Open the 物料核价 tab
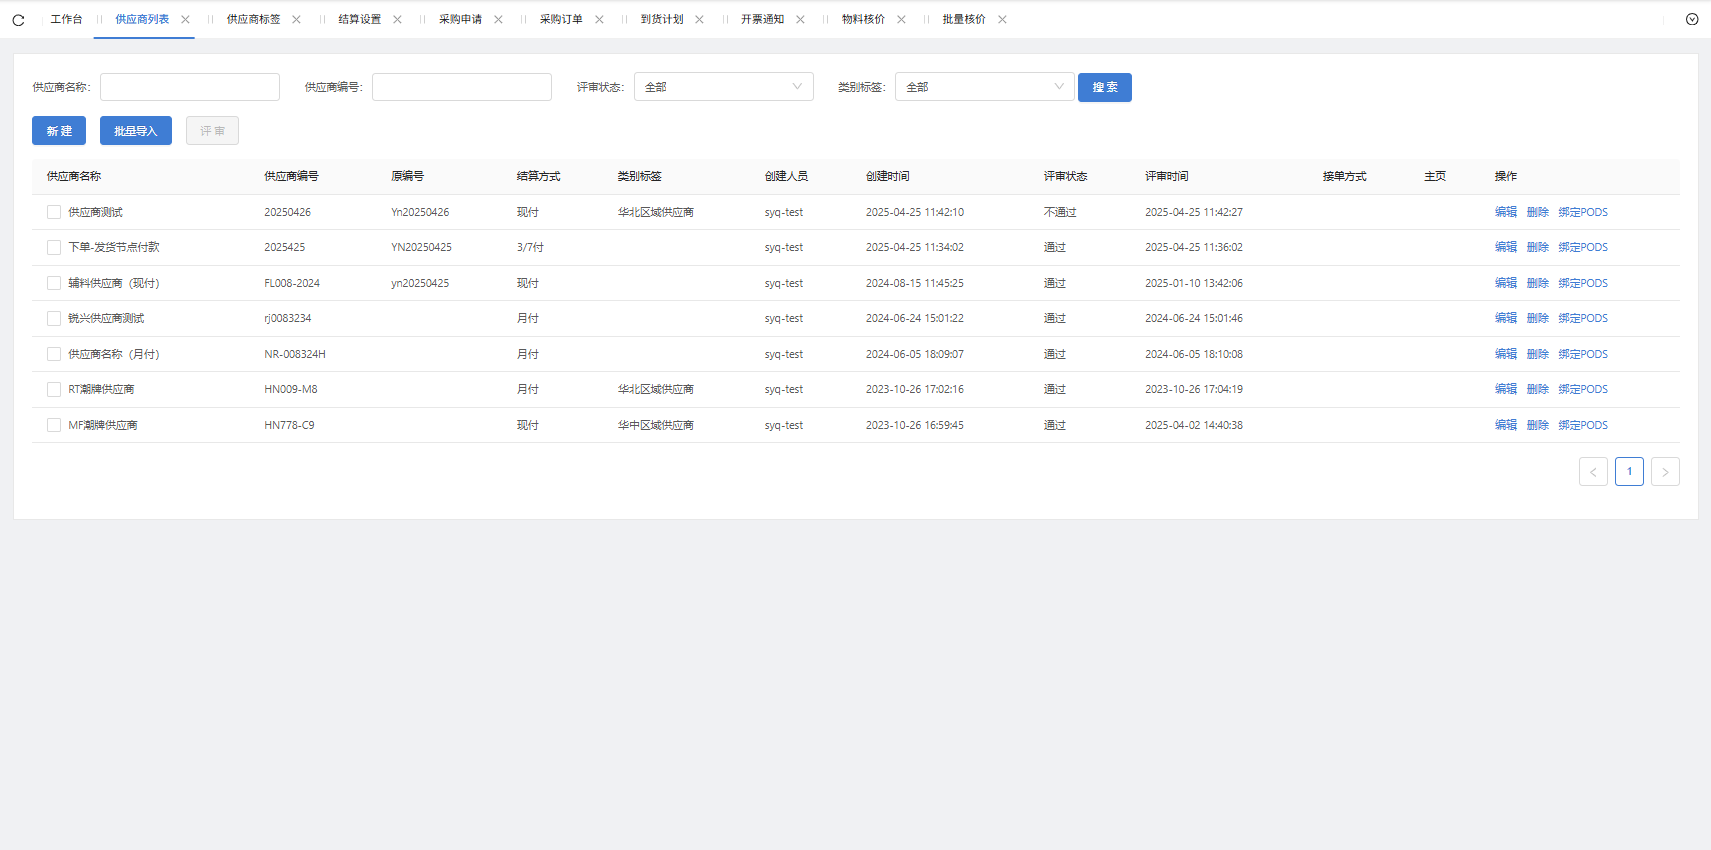This screenshot has width=1711, height=850. click(x=863, y=19)
